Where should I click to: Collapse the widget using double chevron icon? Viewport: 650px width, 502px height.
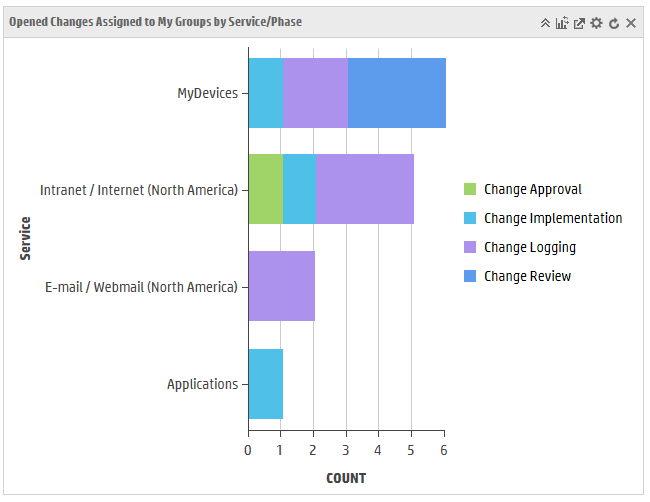point(545,23)
